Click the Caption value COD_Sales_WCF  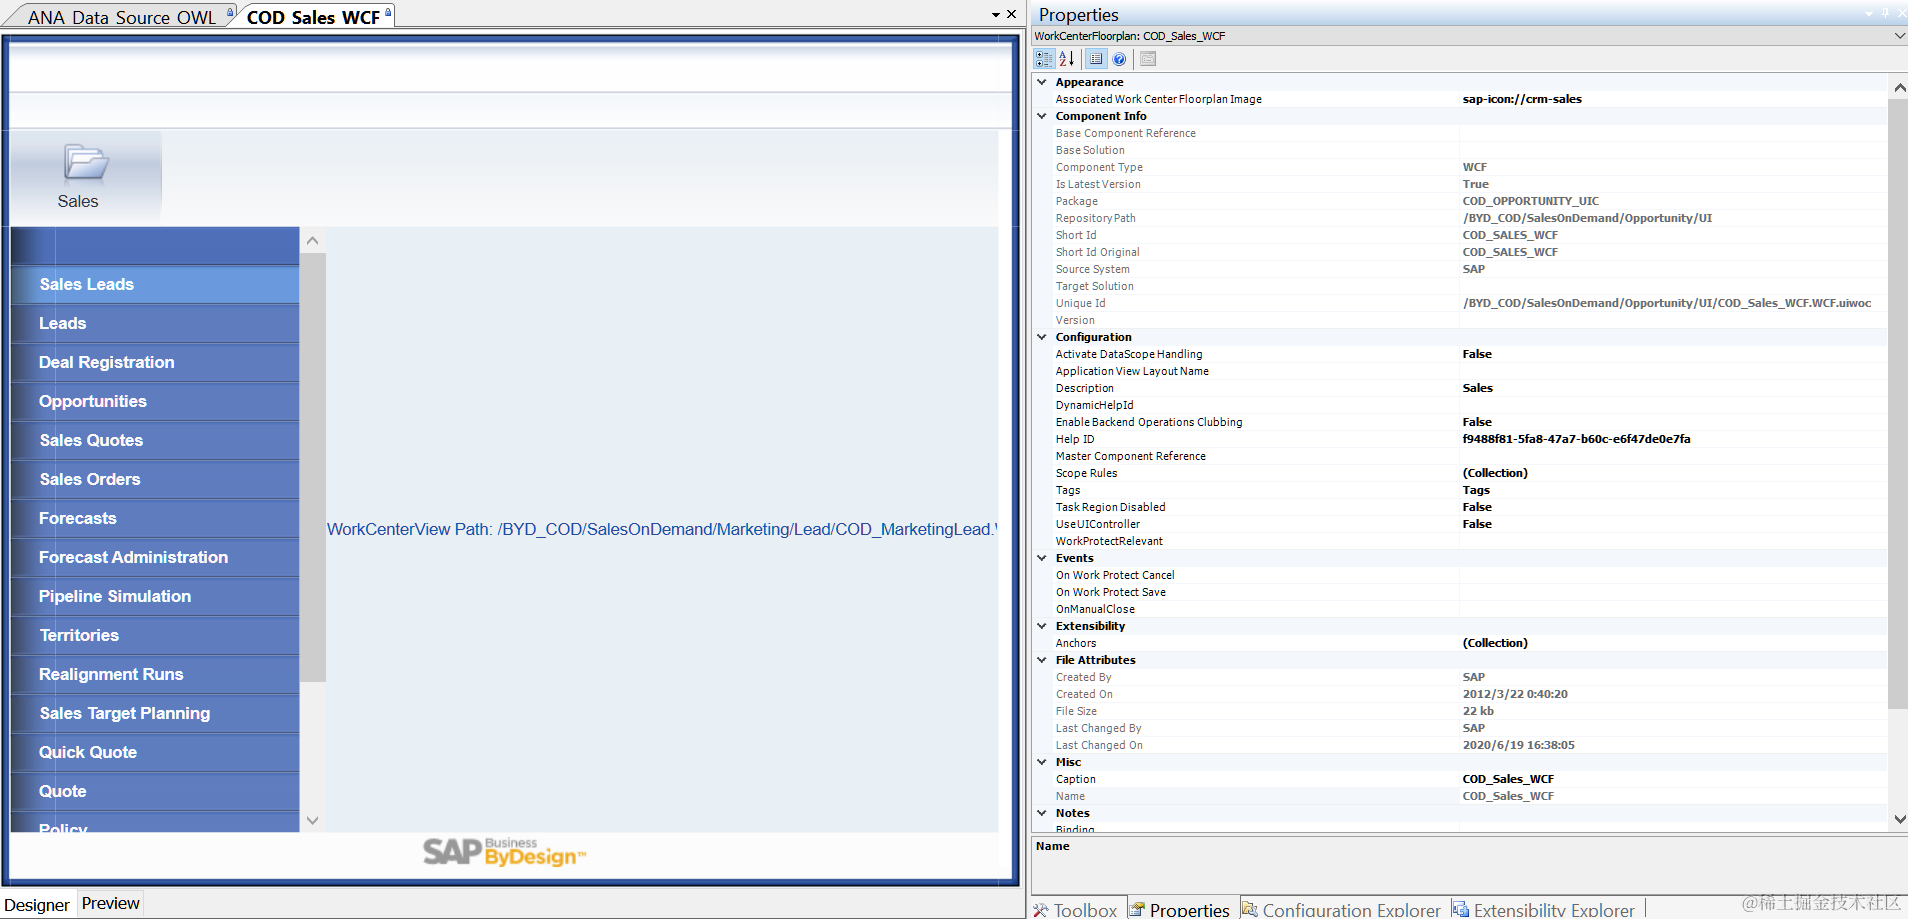(x=1508, y=779)
